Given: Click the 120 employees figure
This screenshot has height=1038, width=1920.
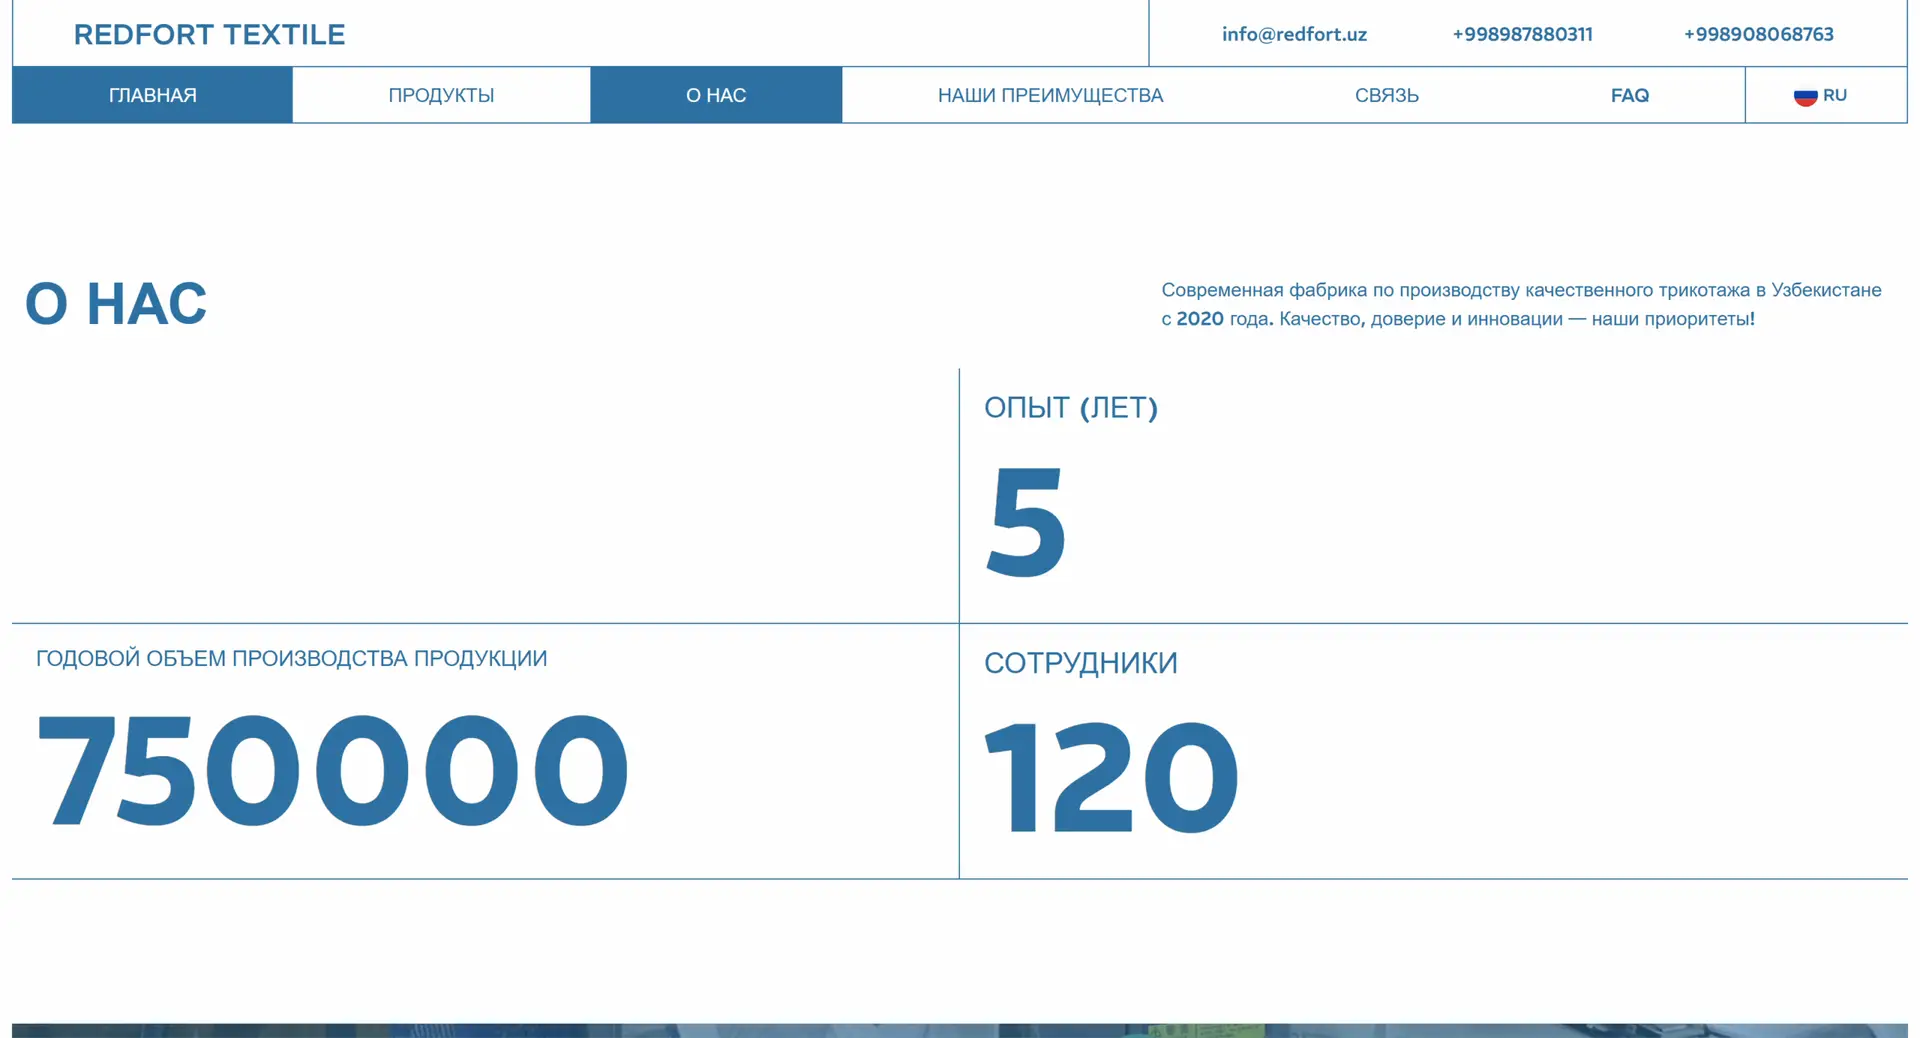Looking at the screenshot, I should [x=1111, y=777].
